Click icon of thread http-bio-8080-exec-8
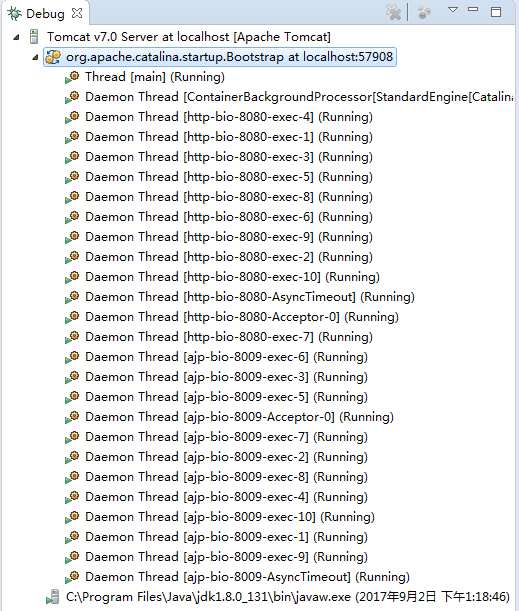Screen dimensions: 519x611 72,197
